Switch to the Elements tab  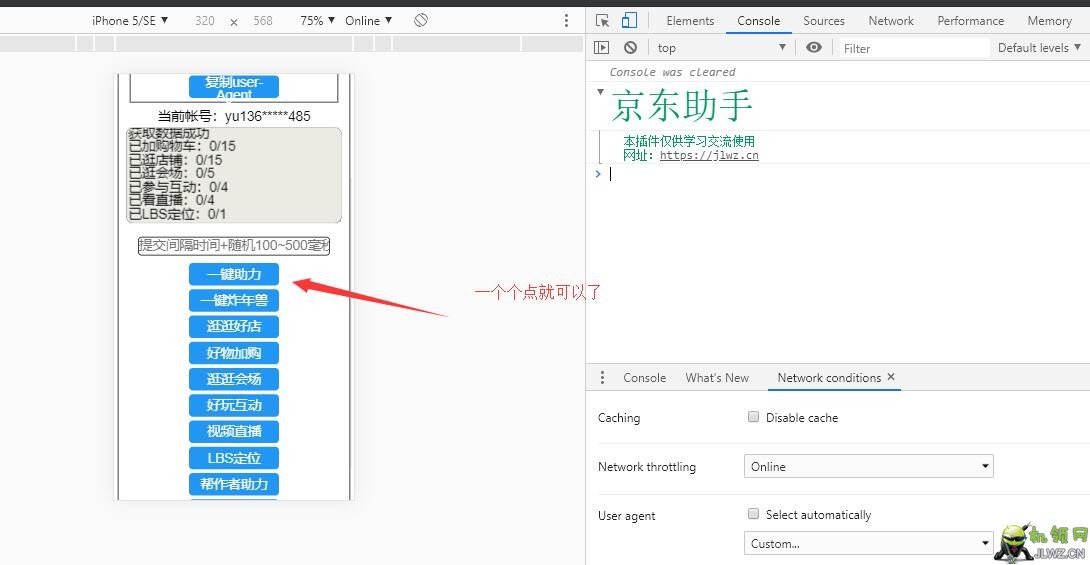[x=690, y=21]
